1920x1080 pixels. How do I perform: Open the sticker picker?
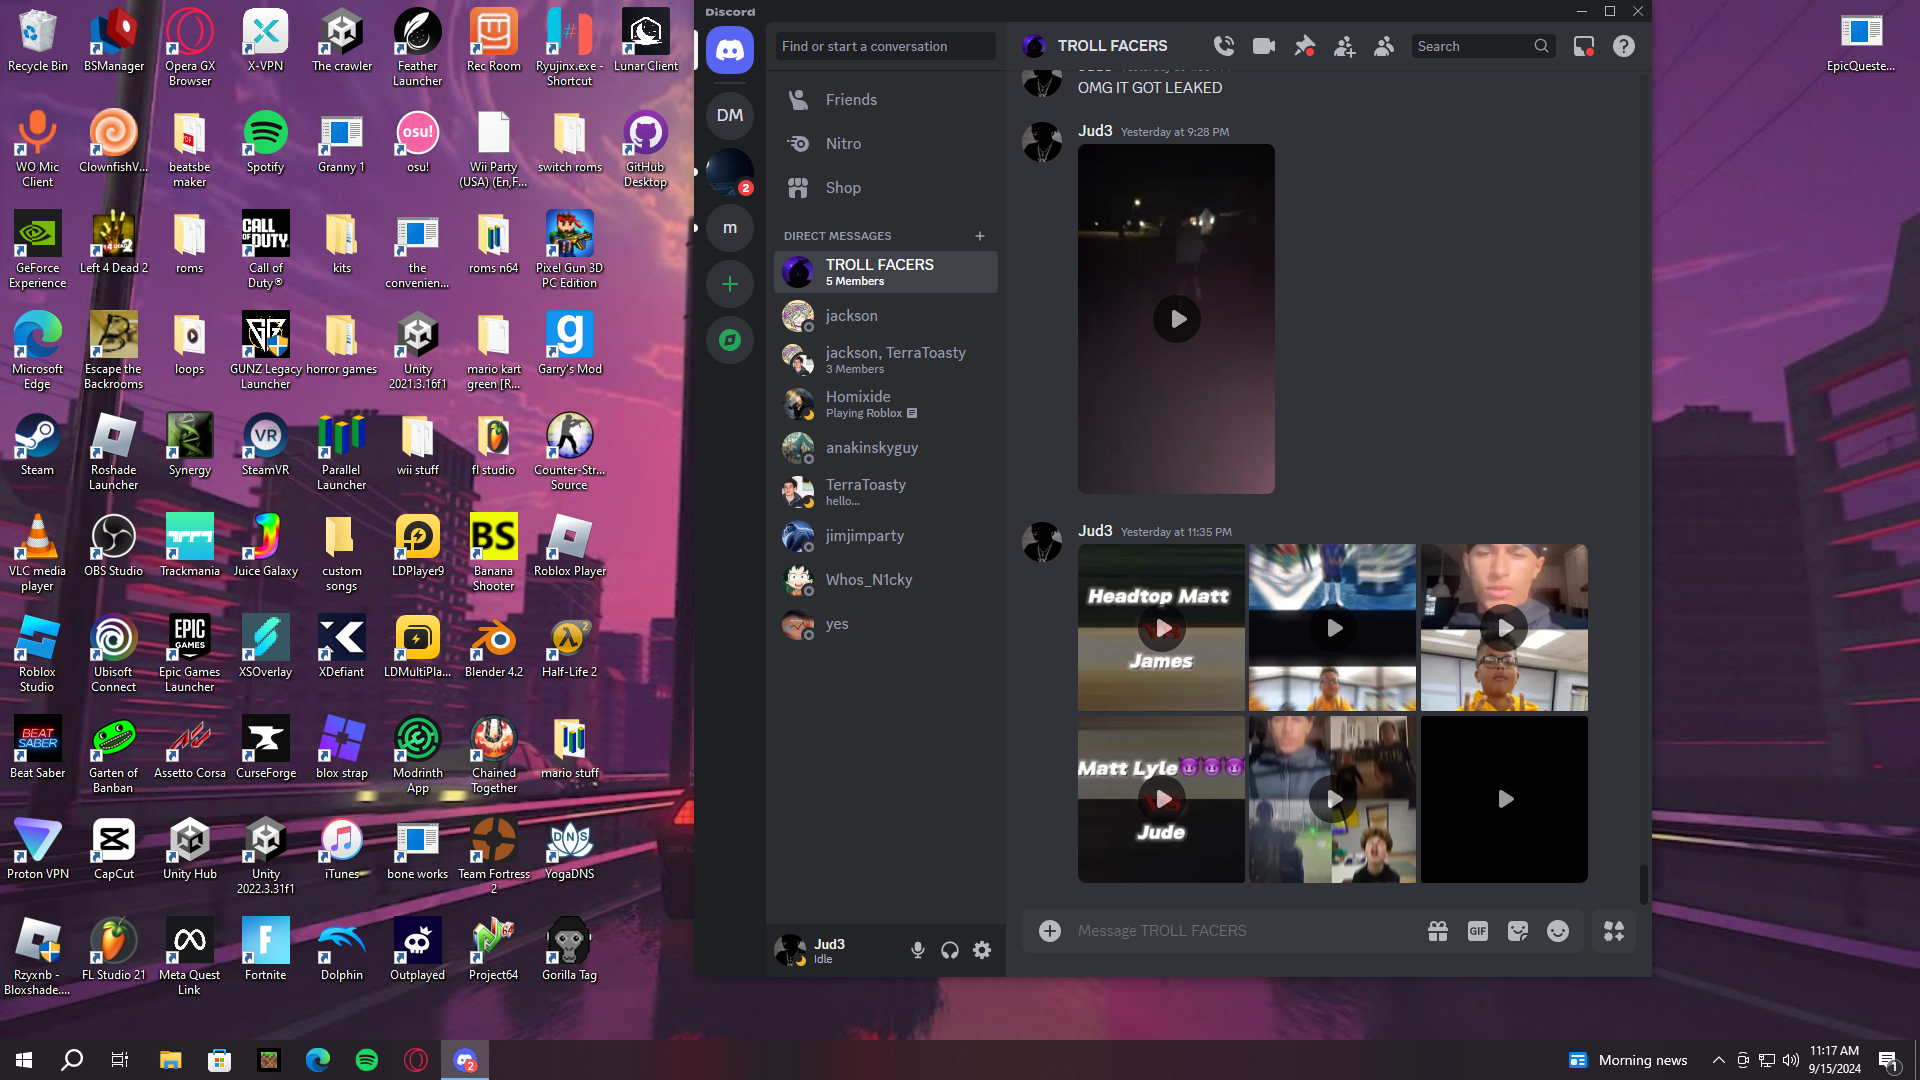pyautogui.click(x=1517, y=931)
